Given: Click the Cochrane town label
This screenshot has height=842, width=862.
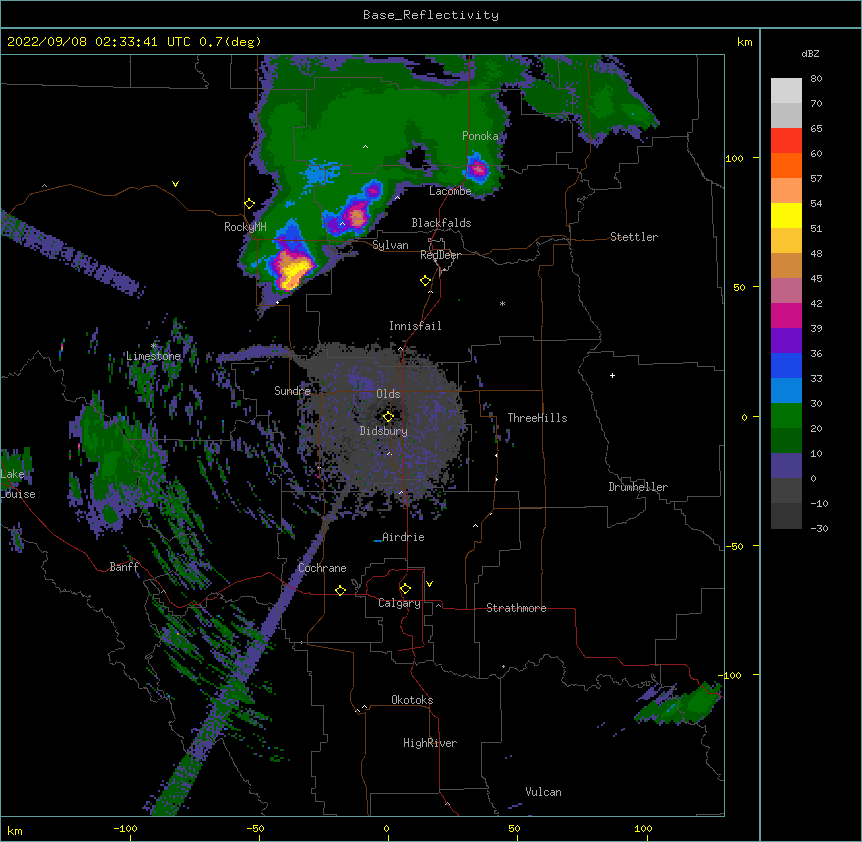Looking at the screenshot, I should click(322, 568).
